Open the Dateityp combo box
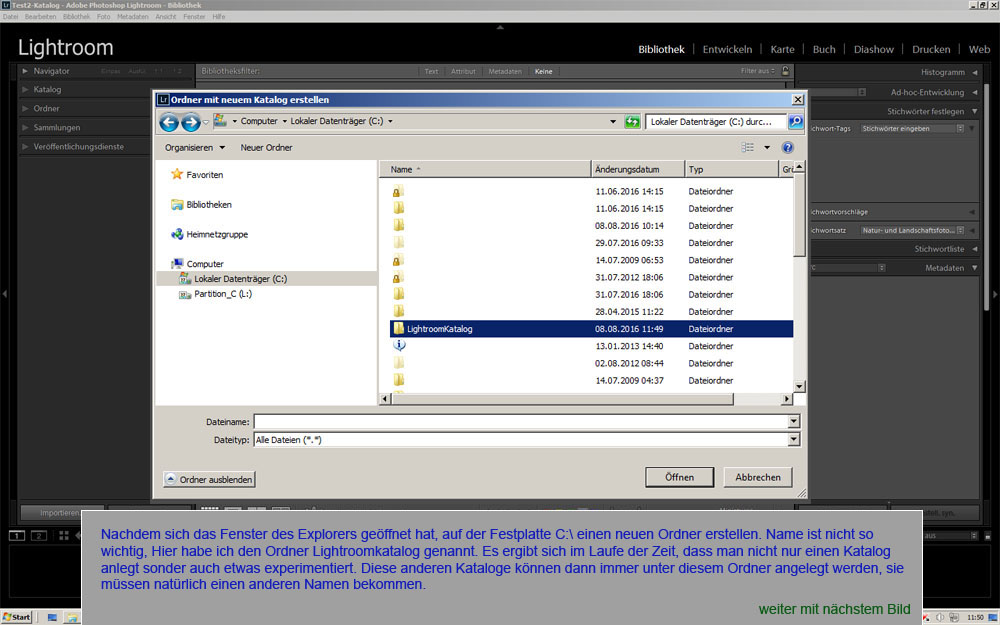 tap(526, 439)
